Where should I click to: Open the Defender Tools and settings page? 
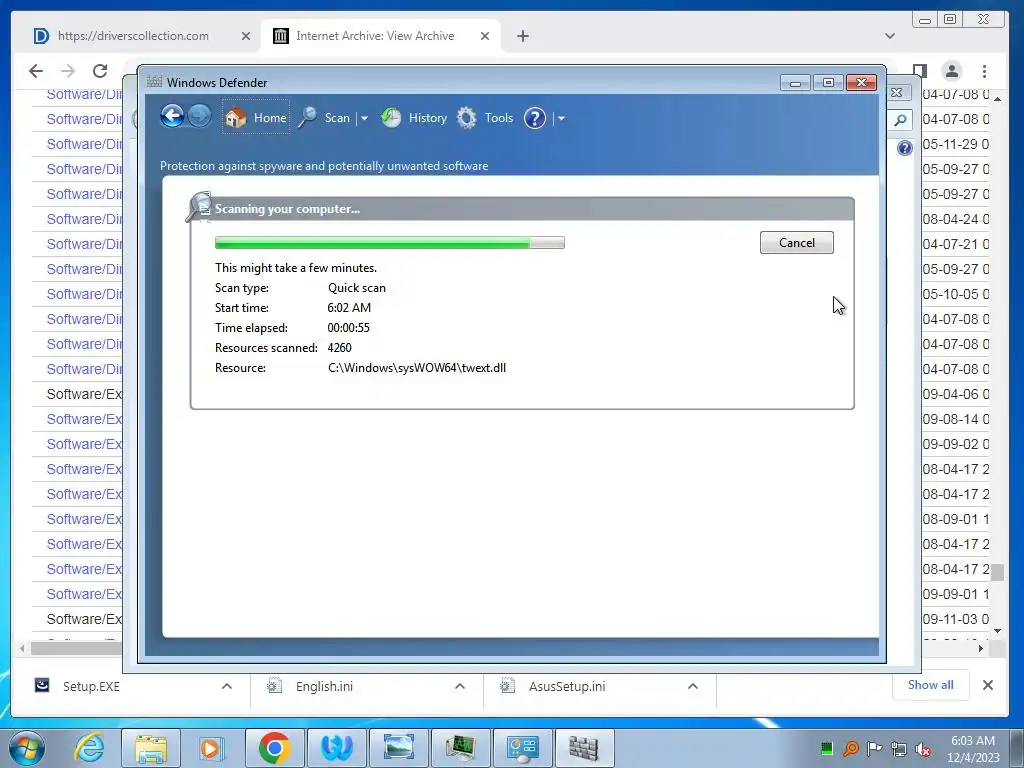[485, 118]
